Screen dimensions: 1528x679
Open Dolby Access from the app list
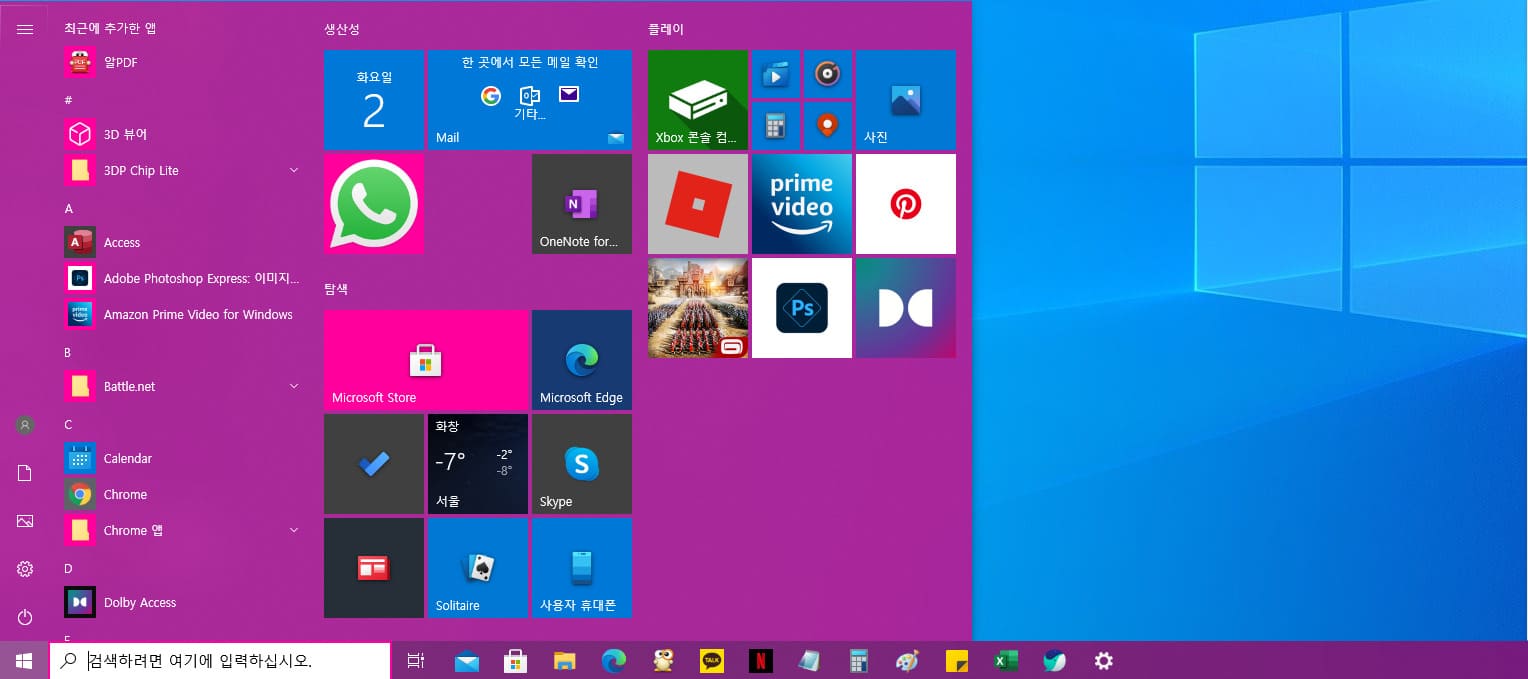click(183, 602)
